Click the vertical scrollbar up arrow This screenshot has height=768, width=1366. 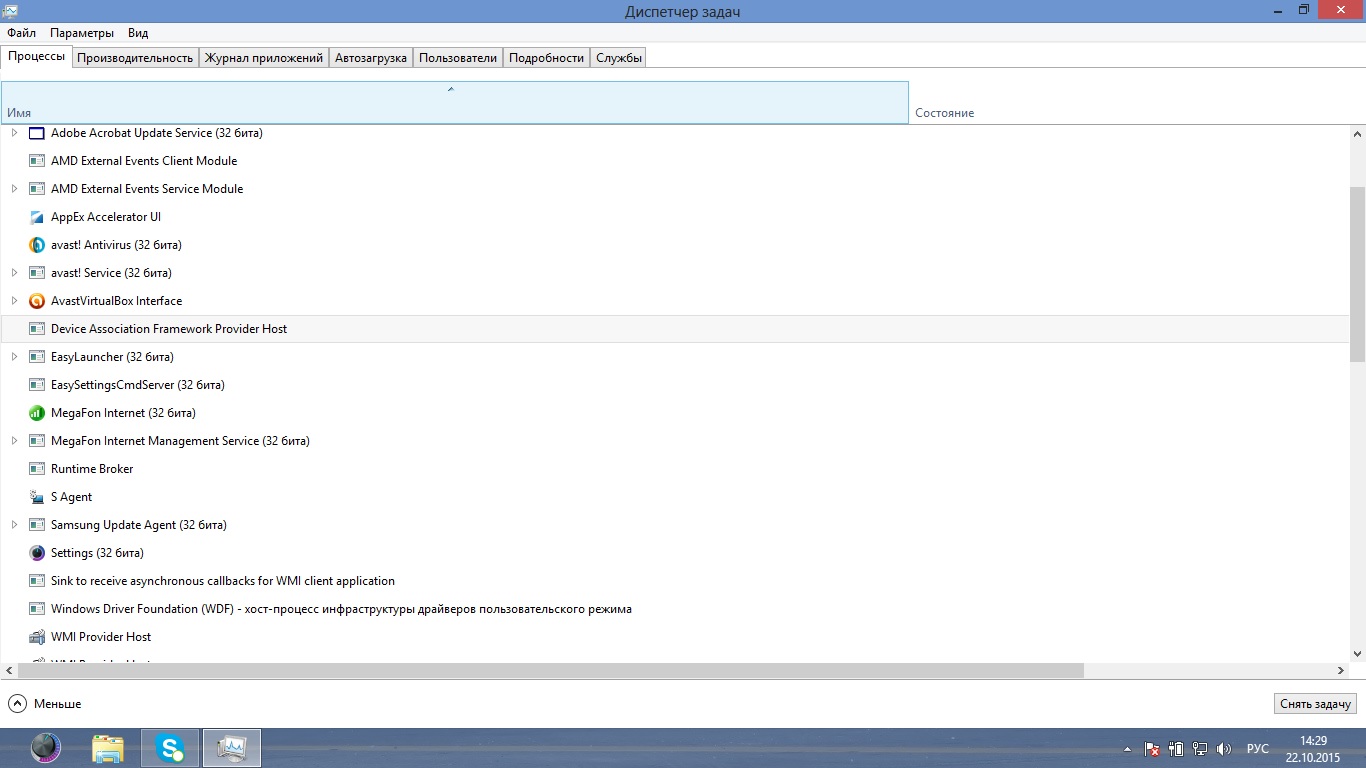click(x=1357, y=133)
